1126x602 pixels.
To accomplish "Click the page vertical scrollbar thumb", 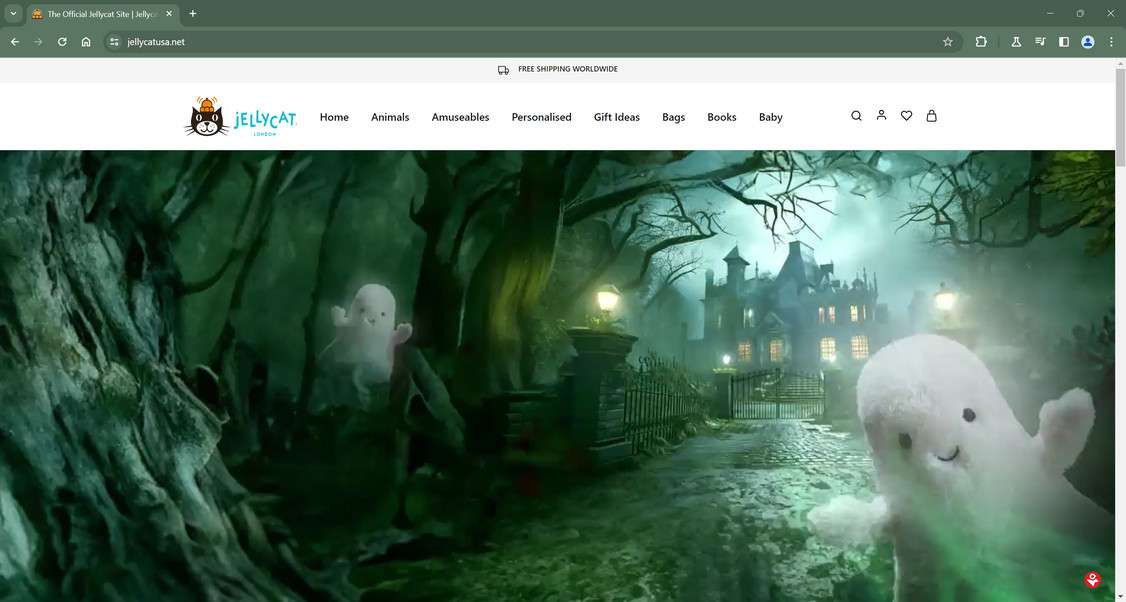I will point(1120,119).
